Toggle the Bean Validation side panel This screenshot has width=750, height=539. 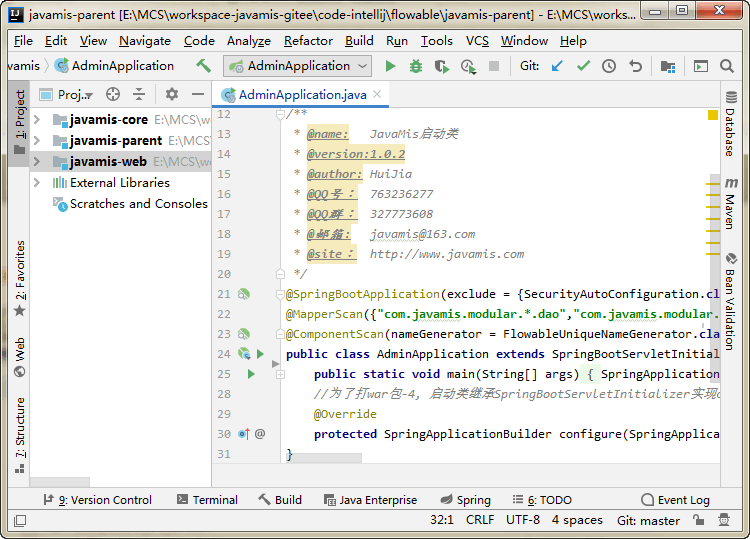[730, 302]
